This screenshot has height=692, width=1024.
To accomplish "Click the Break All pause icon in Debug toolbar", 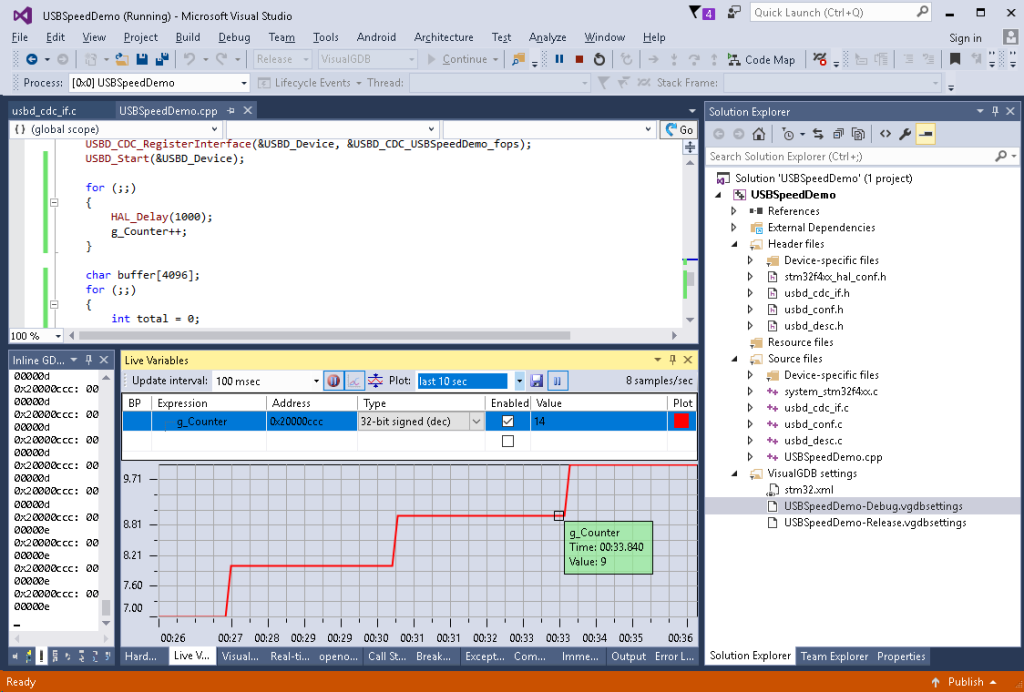I will tap(557, 59).
